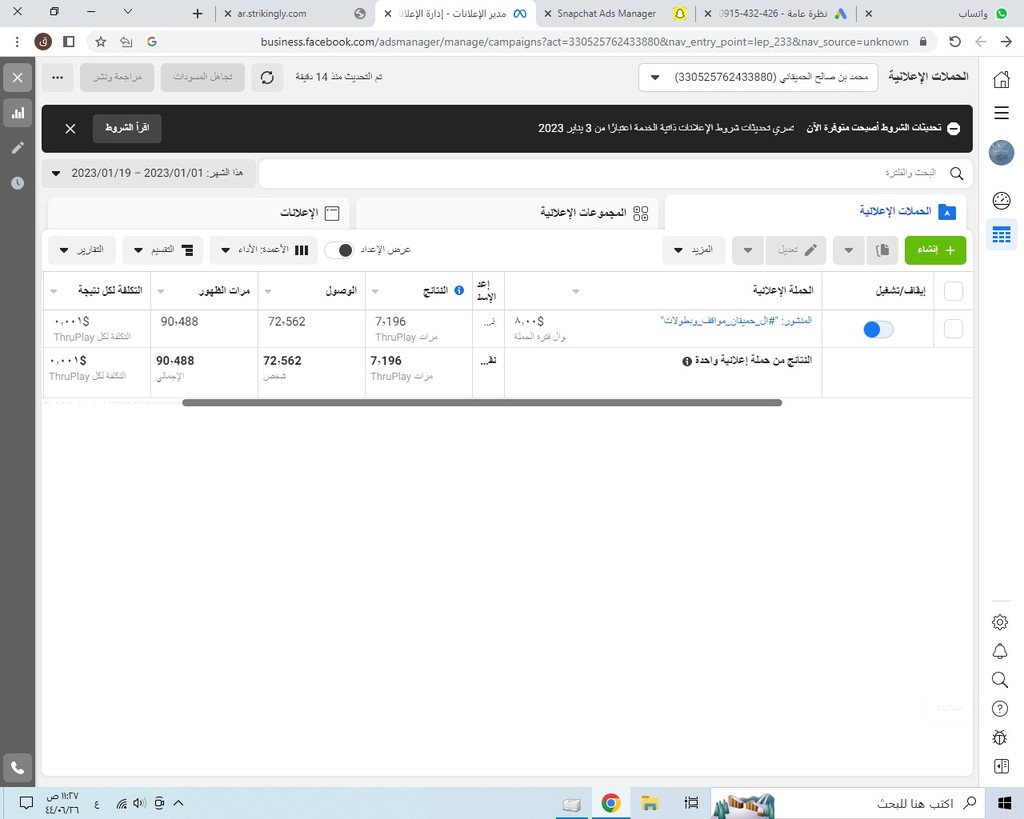Click the البحث والفلترة search filter field
Screen dimensions: 1024x819
tap(616, 173)
